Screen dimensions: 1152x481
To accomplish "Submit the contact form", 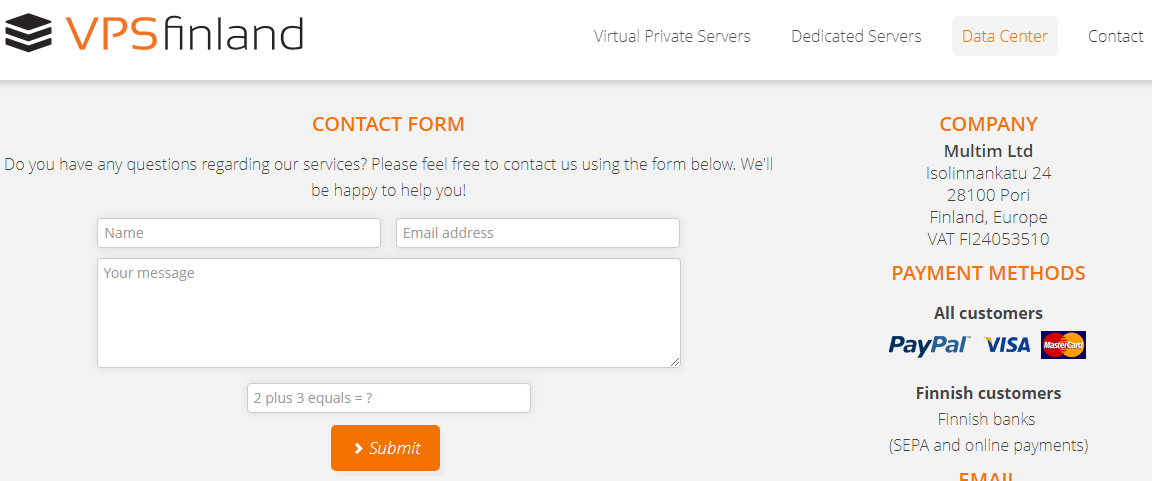I will 386,448.
